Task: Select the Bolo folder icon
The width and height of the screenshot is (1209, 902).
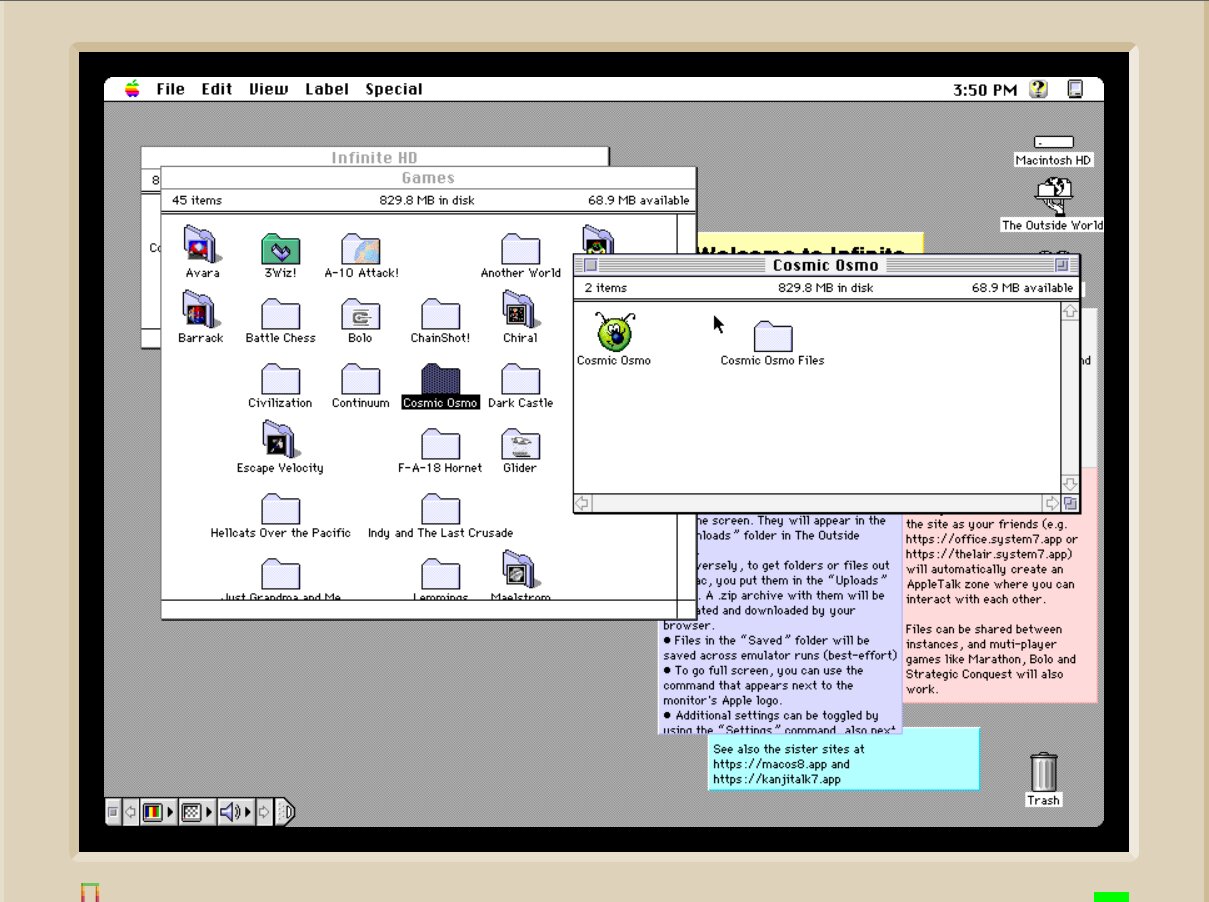Action: point(360,314)
